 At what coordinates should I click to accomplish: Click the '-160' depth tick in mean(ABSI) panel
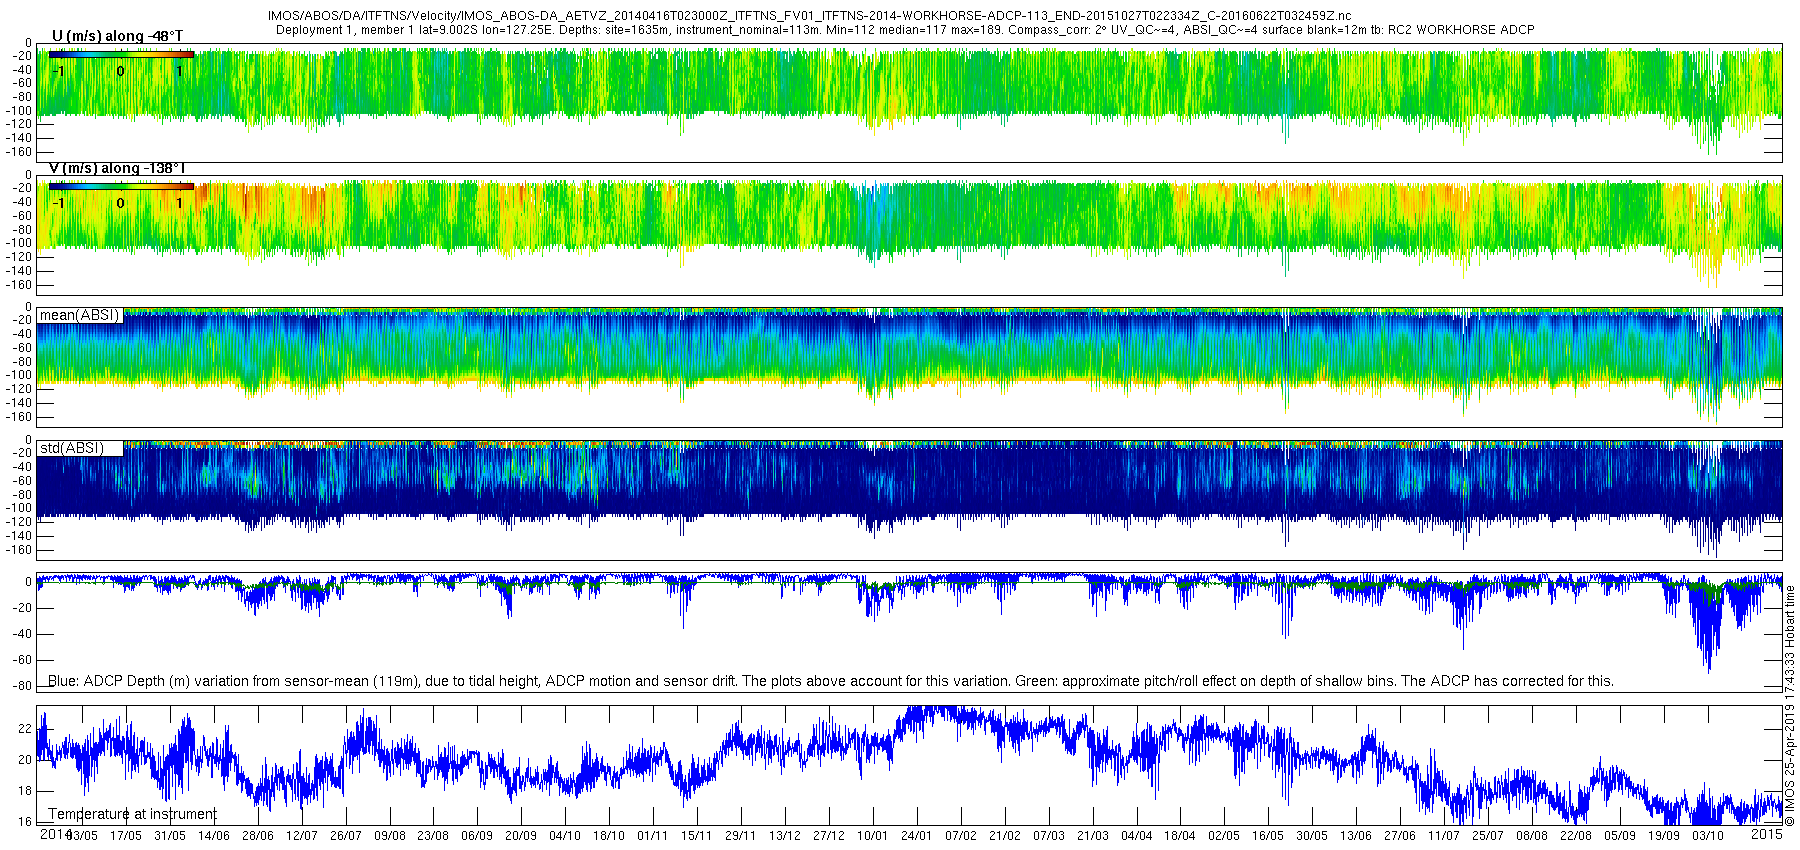point(19,417)
